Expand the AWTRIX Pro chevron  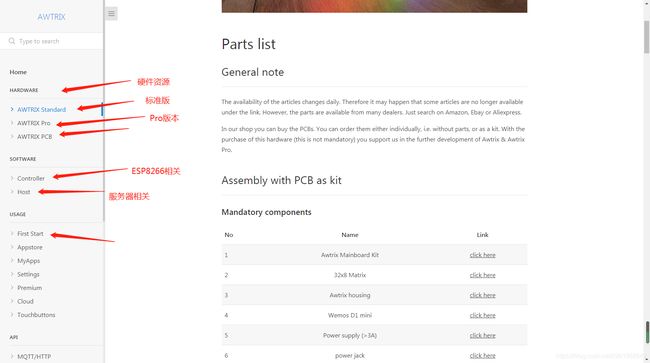(12, 123)
